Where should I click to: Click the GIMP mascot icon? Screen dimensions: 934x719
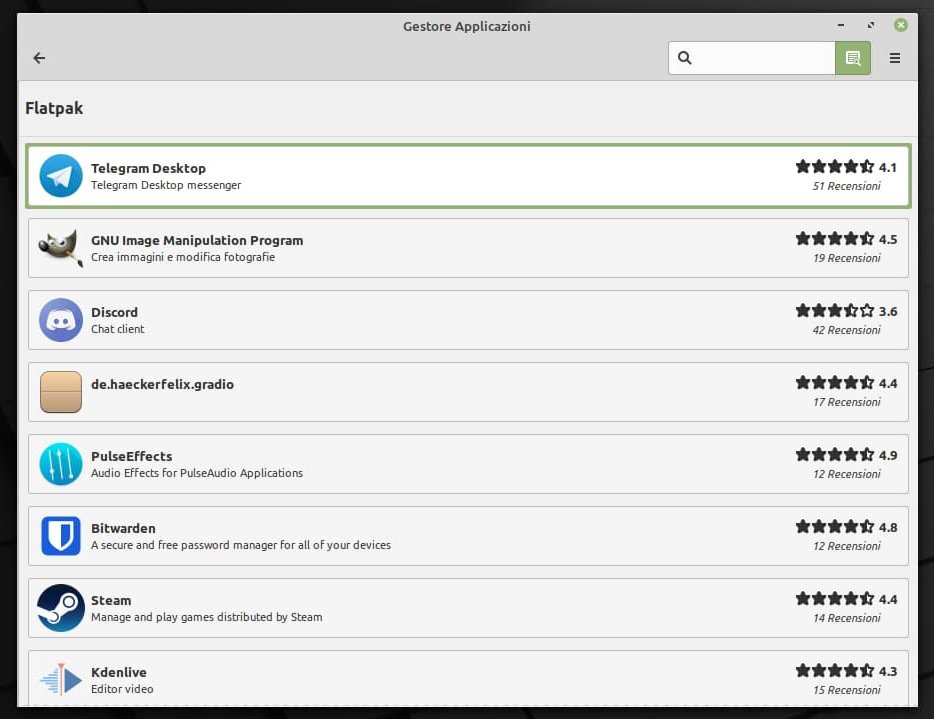coord(61,248)
